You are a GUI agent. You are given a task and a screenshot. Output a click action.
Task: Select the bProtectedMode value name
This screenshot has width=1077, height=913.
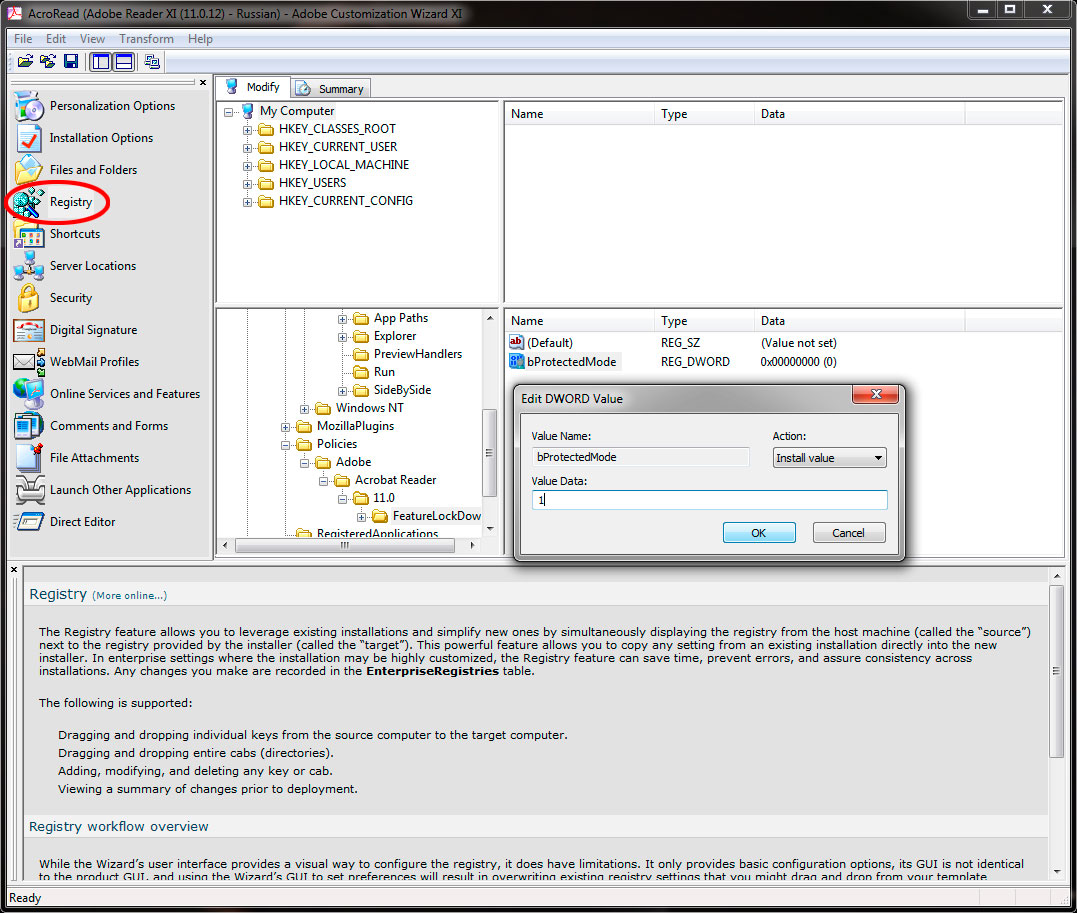coord(571,361)
